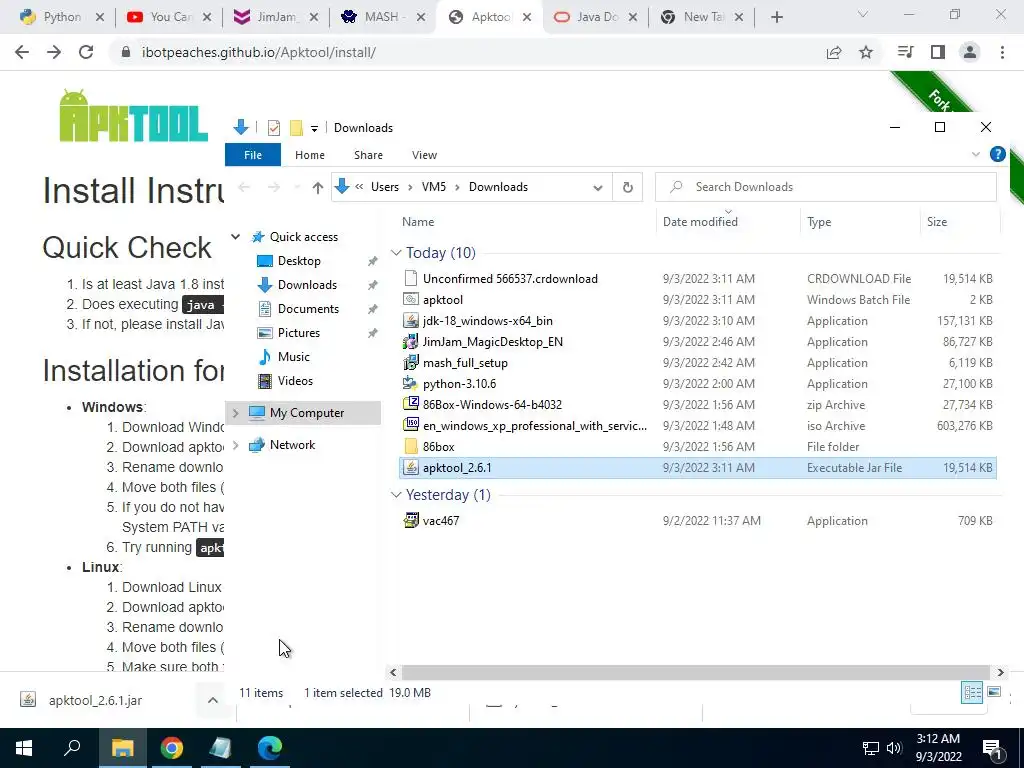This screenshot has width=1024, height=768.
Task: Bookmark this page with the star icon
Action: pyautogui.click(x=866, y=52)
